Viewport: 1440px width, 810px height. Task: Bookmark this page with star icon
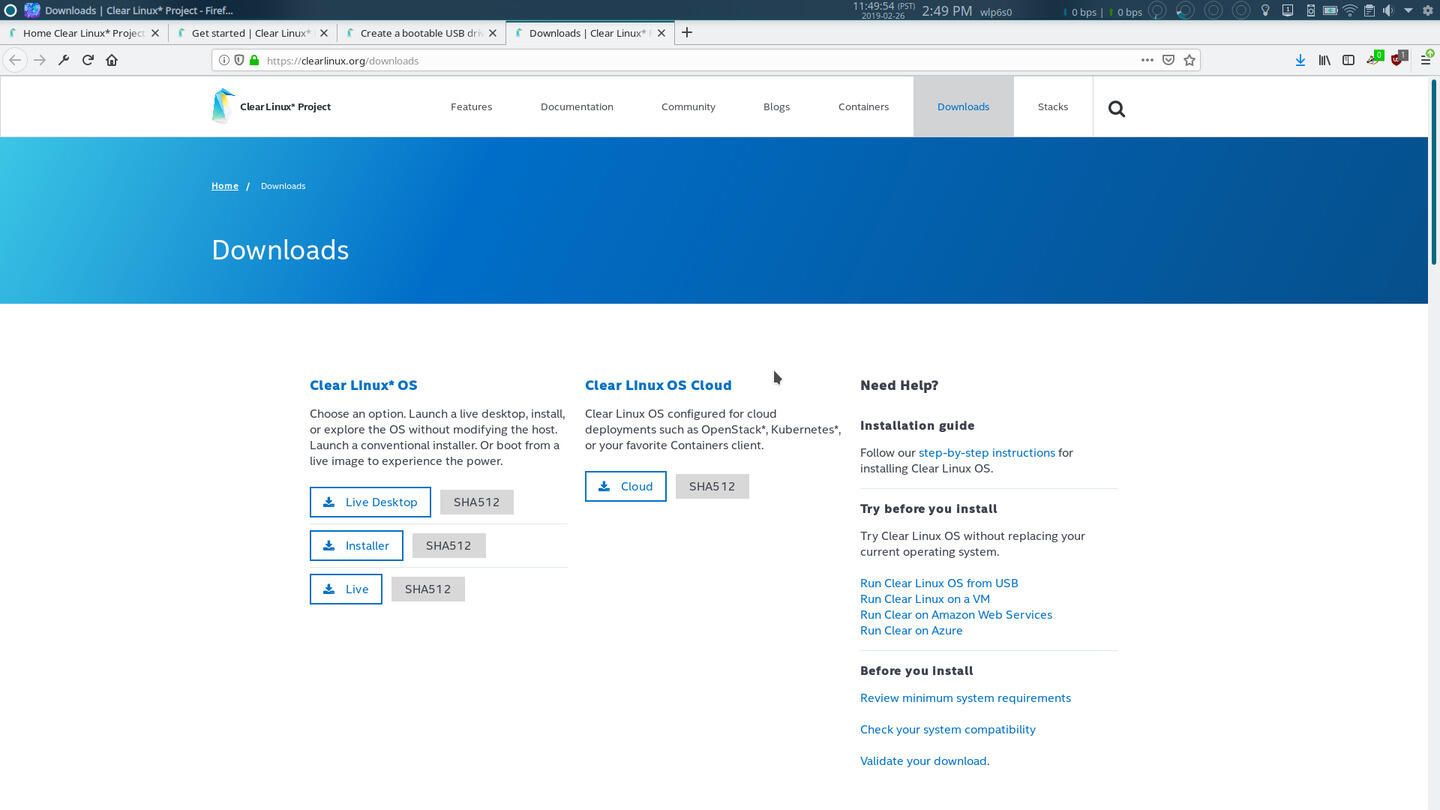coord(1189,60)
